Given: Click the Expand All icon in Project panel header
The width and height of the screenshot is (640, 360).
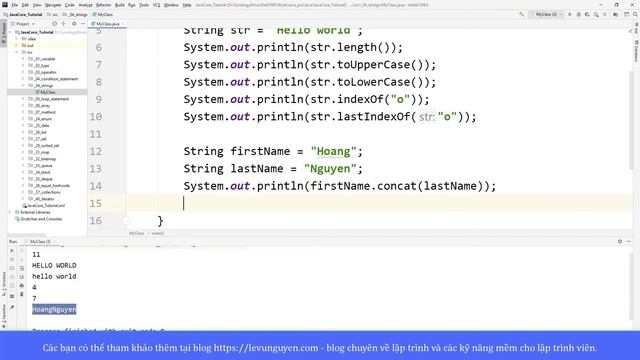Looking at the screenshot, I should point(63,24).
